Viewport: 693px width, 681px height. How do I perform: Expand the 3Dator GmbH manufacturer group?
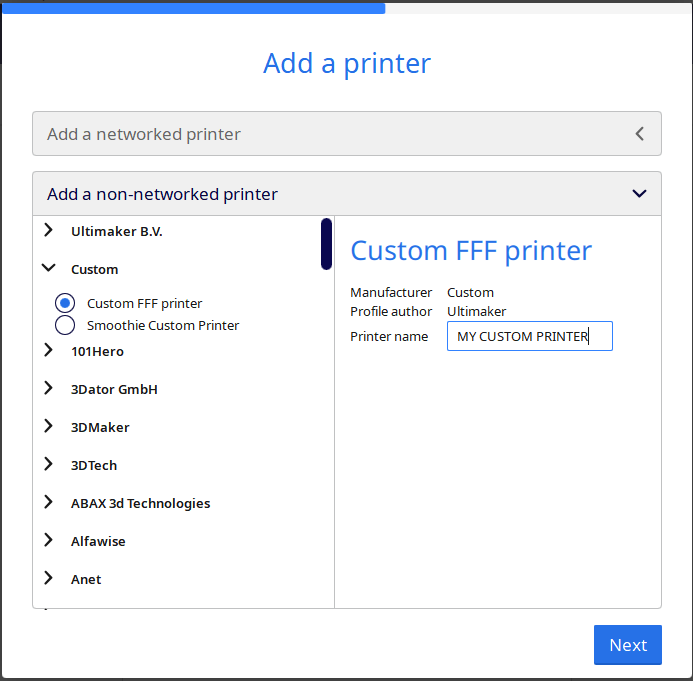point(49,388)
